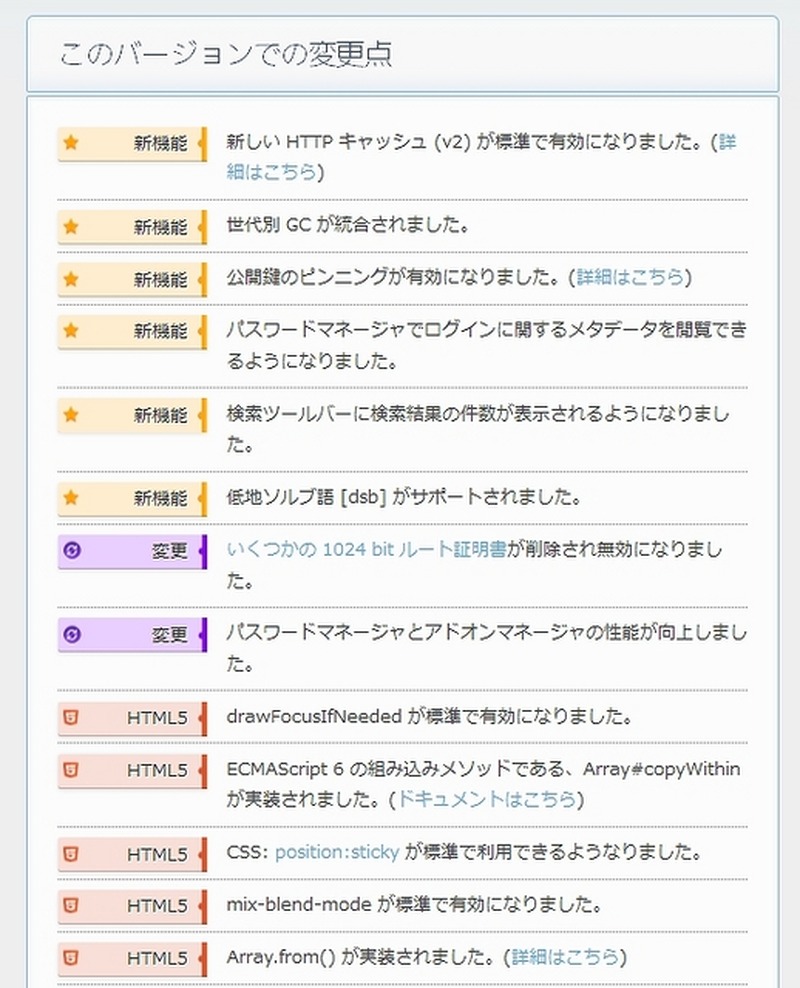Click star icon beside the ログインに関するメタデータ entry
Image resolution: width=800 pixels, height=988 pixels.
[x=71, y=330]
